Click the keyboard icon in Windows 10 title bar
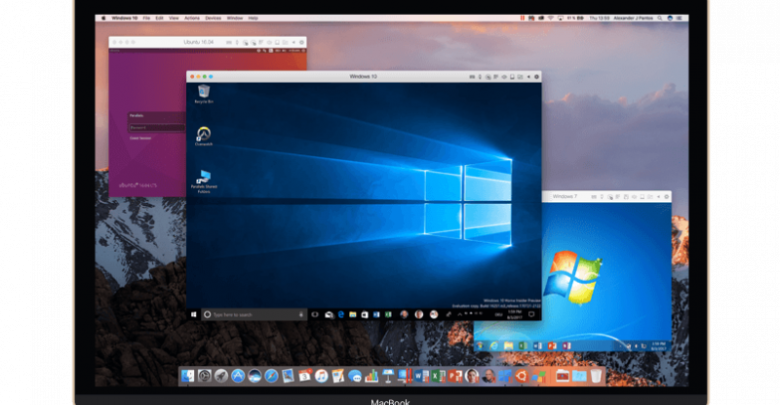 pos(472,77)
